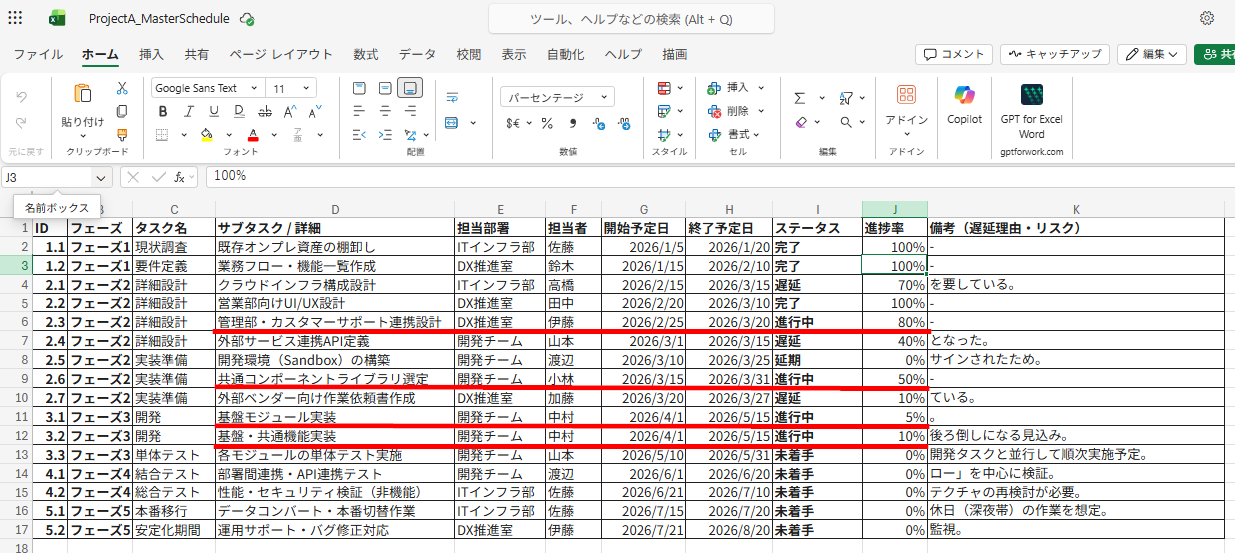Toggle wrap text button
Screen dimensions: 1235x553
pyautogui.click(x=452, y=98)
